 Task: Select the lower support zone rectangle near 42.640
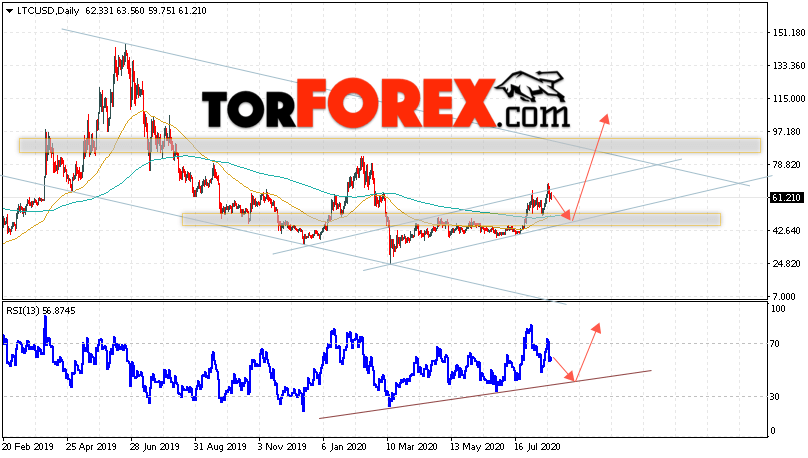click(x=451, y=219)
